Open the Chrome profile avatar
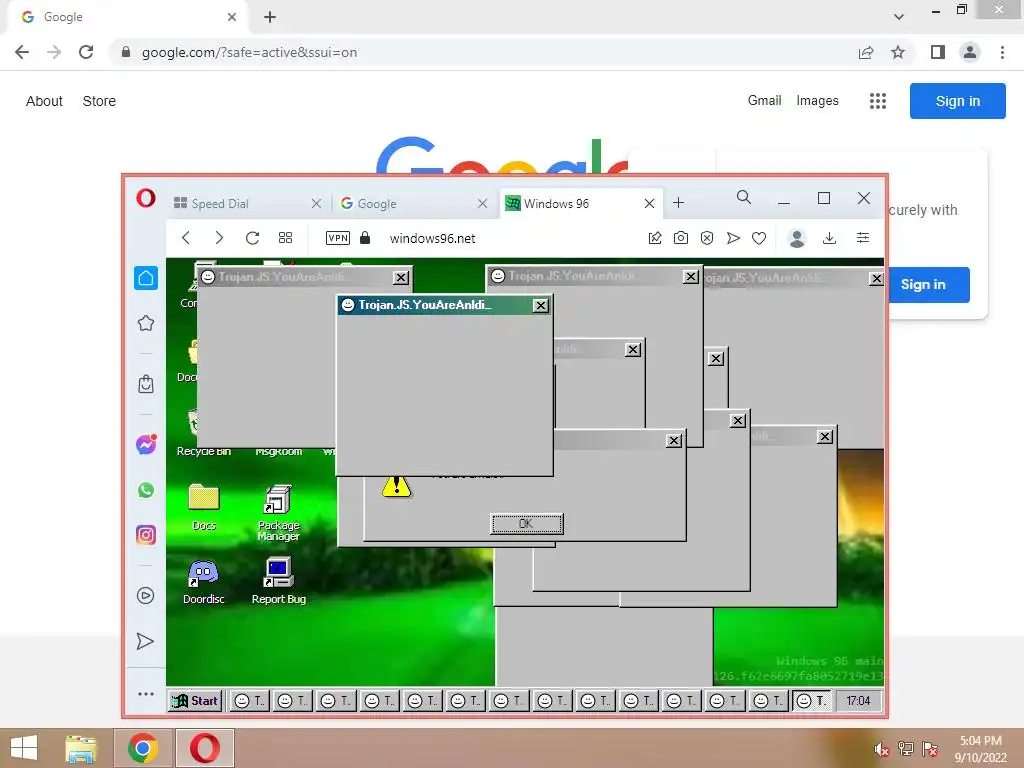This screenshot has width=1024, height=768. click(x=970, y=52)
